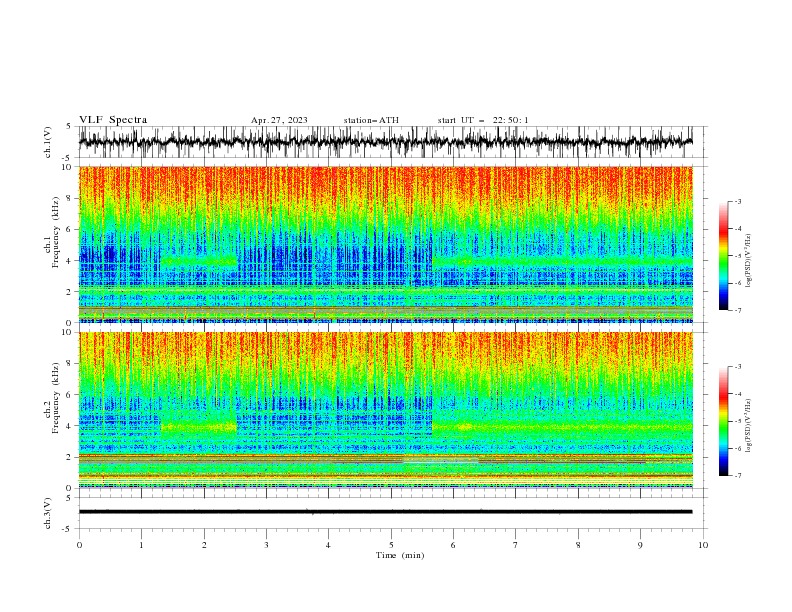The height and width of the screenshot is (612, 792).
Task: Click the ch.2 'Frequency (kHz)' axis label
Action: [56, 398]
